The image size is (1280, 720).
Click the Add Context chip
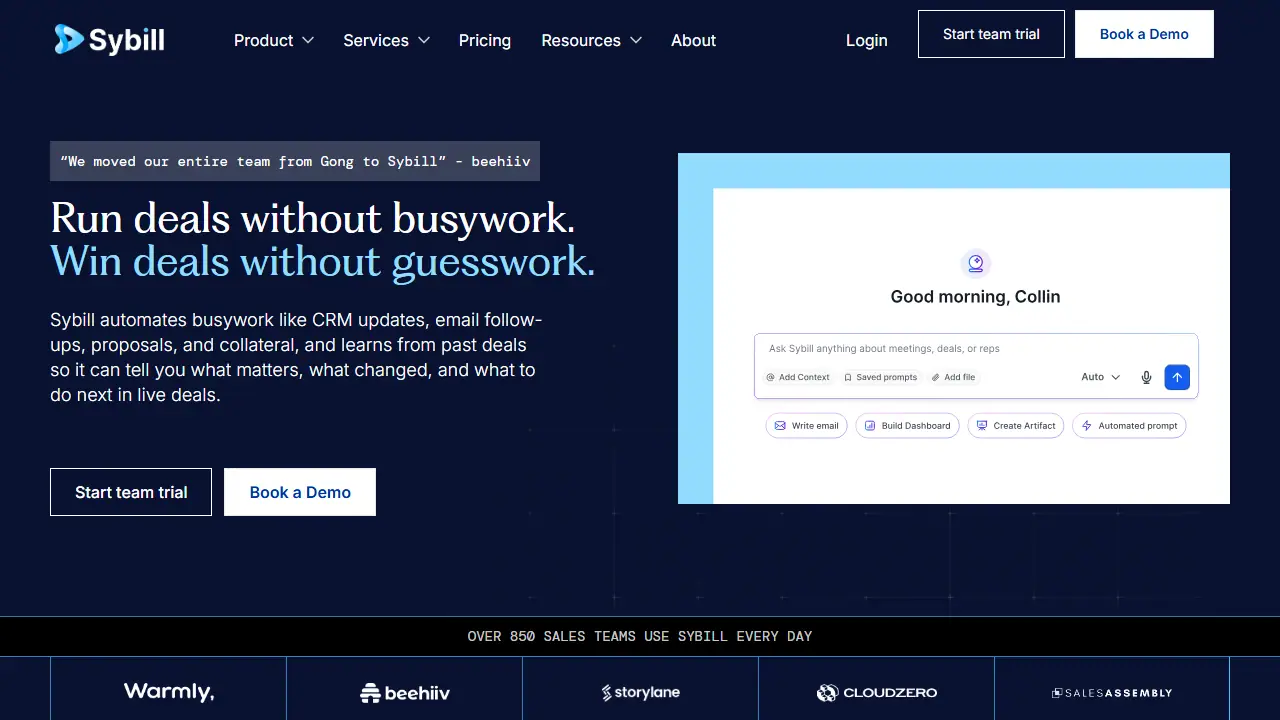(798, 377)
